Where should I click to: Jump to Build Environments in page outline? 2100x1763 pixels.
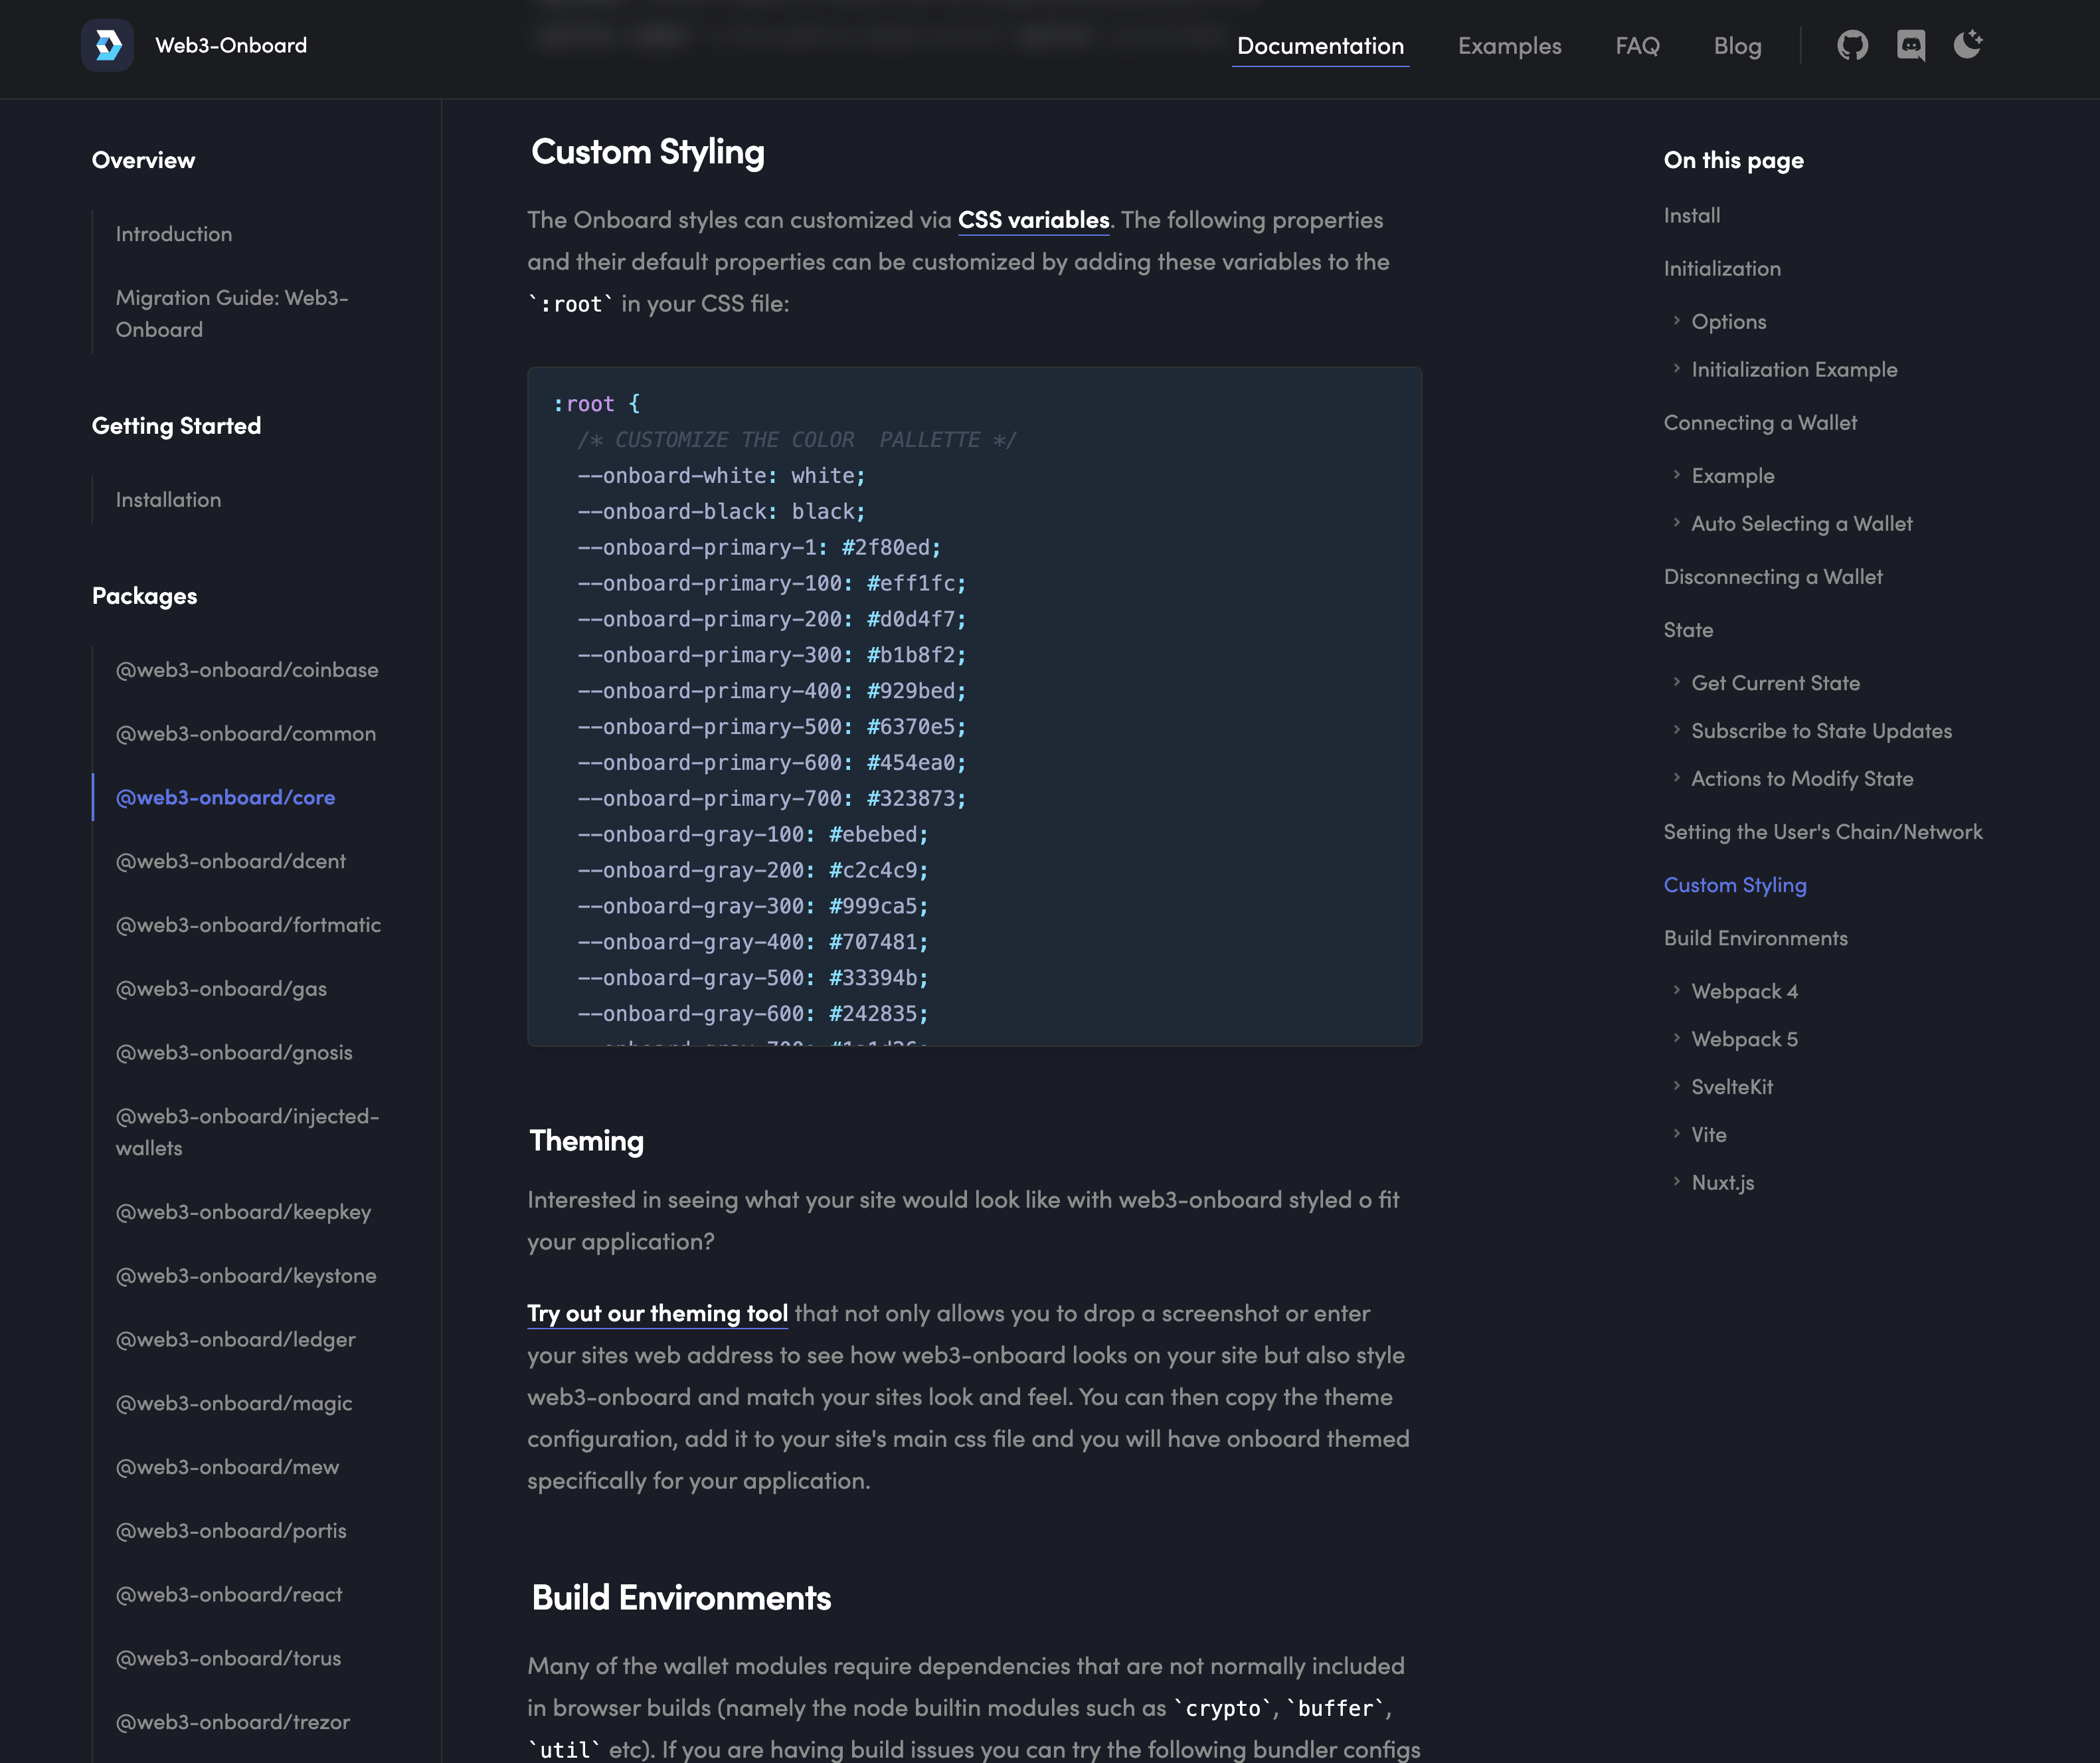pyautogui.click(x=1755, y=938)
